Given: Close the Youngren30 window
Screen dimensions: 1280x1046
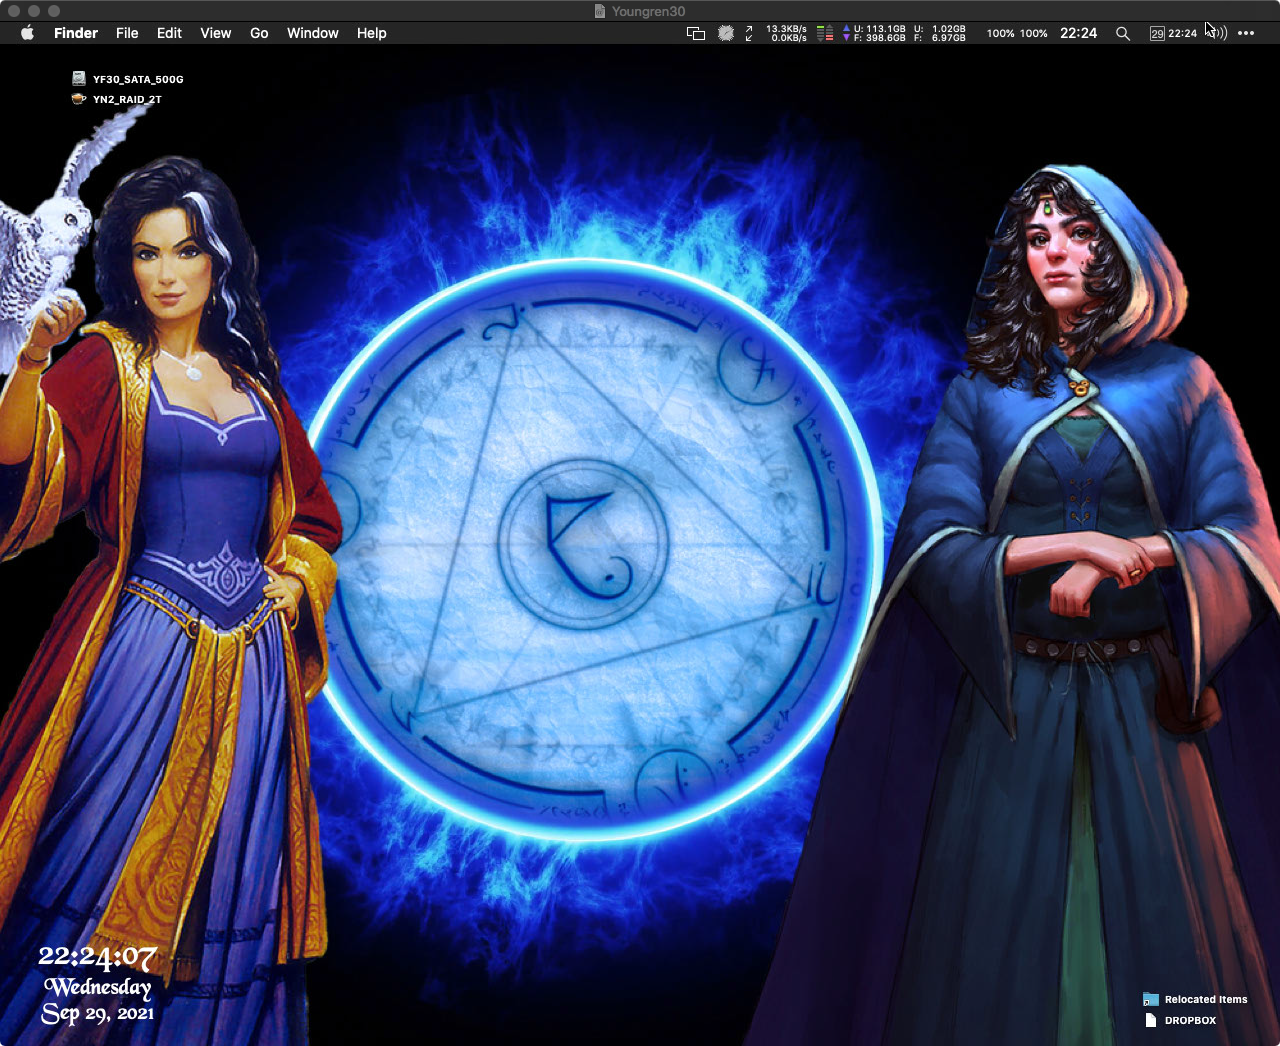Looking at the screenshot, I should tap(14, 11).
